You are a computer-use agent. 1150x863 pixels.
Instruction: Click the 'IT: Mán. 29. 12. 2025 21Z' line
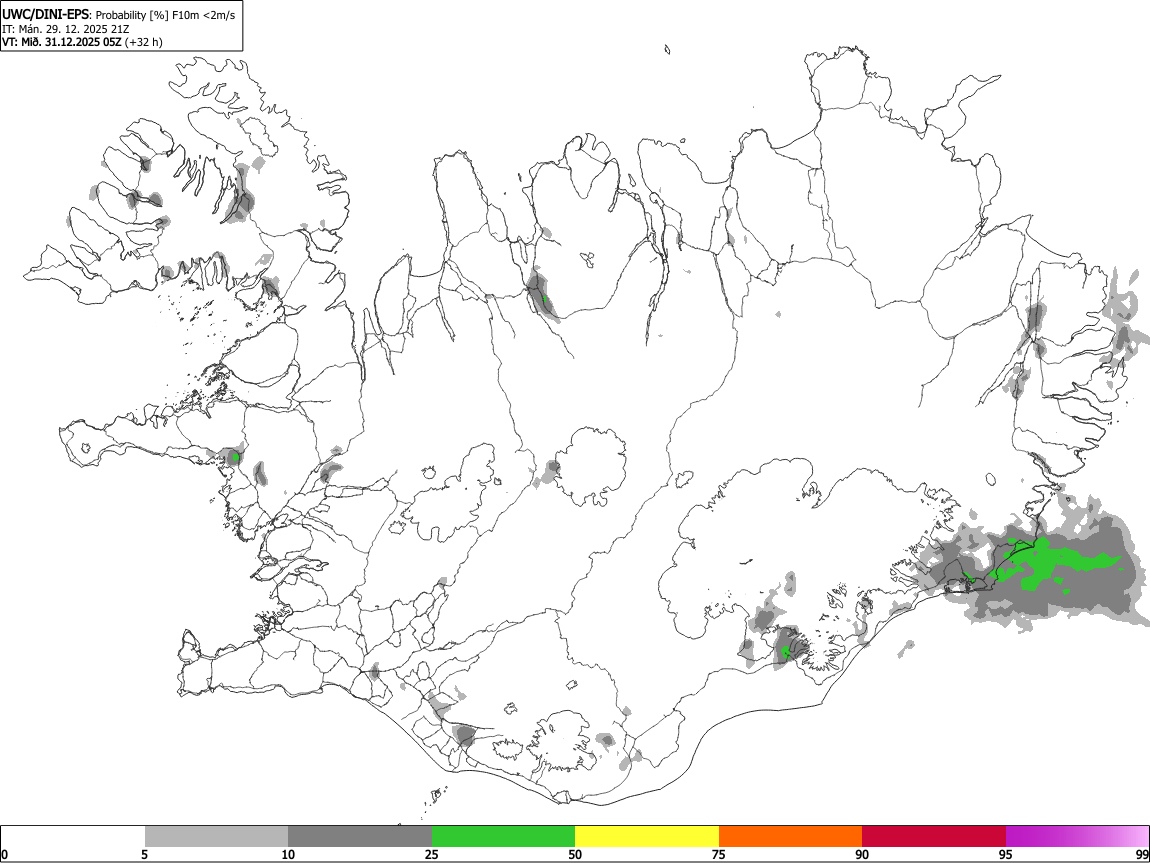[65, 29]
